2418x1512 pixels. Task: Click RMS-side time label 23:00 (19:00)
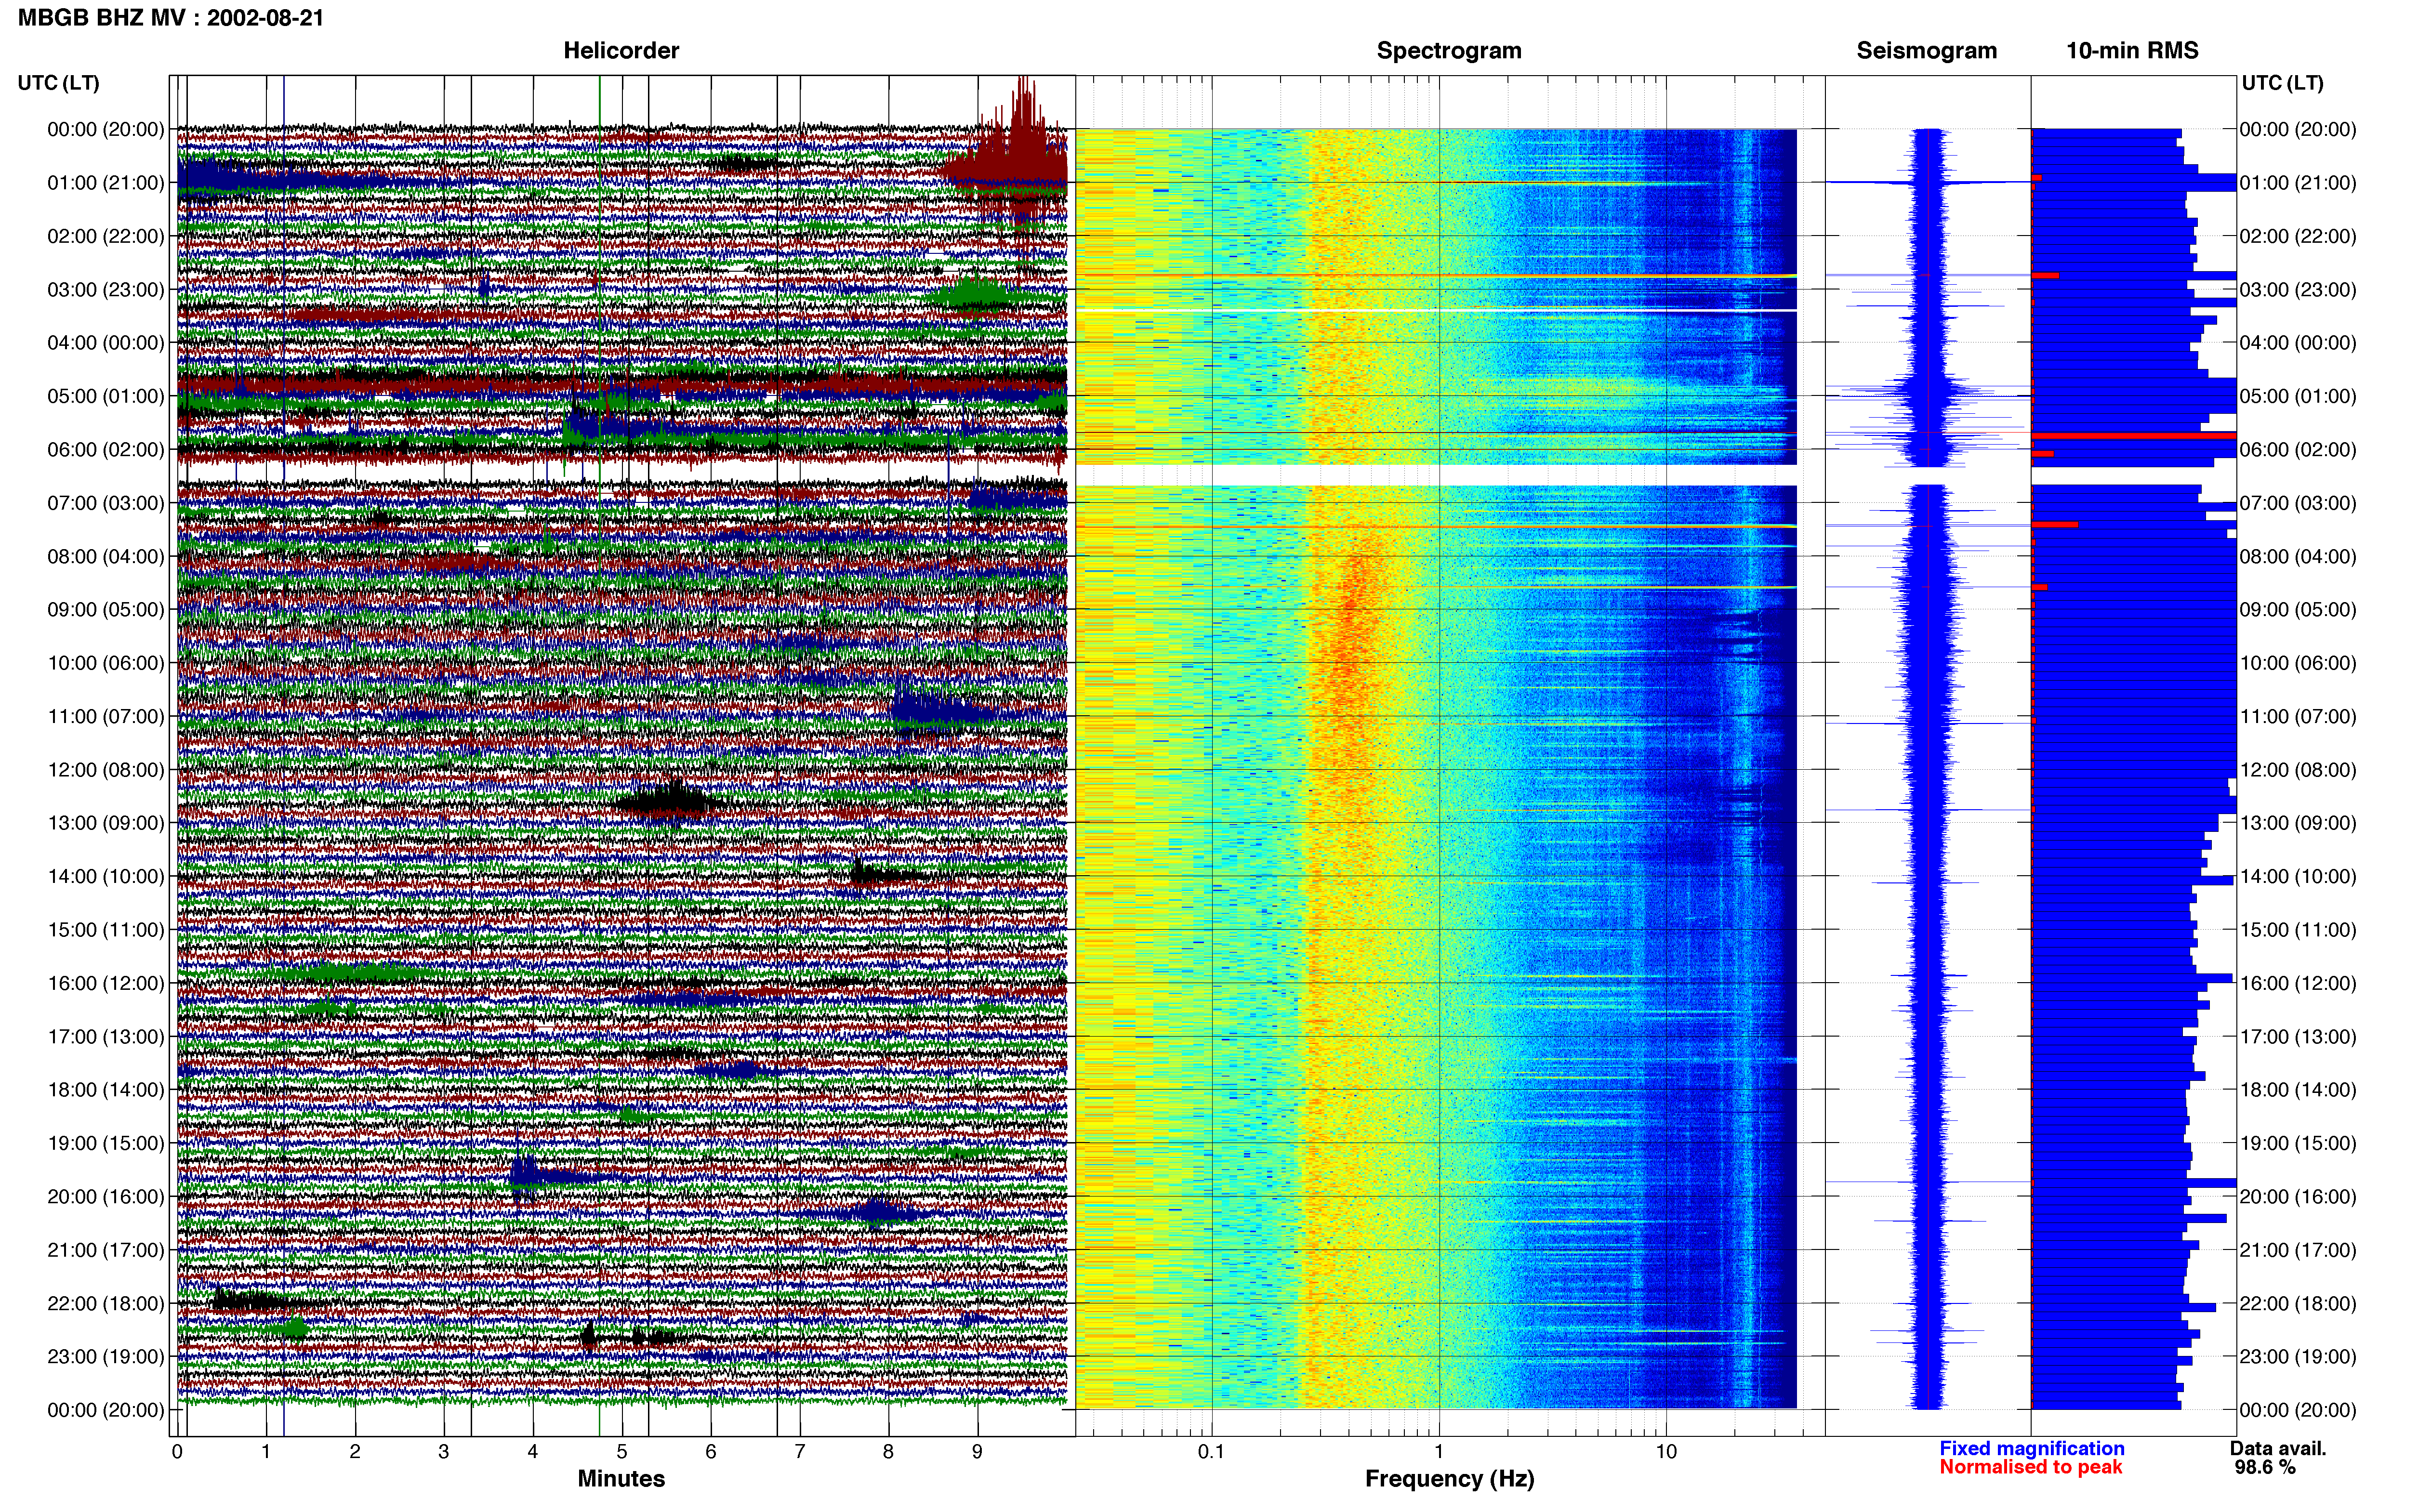click(x=2298, y=1357)
